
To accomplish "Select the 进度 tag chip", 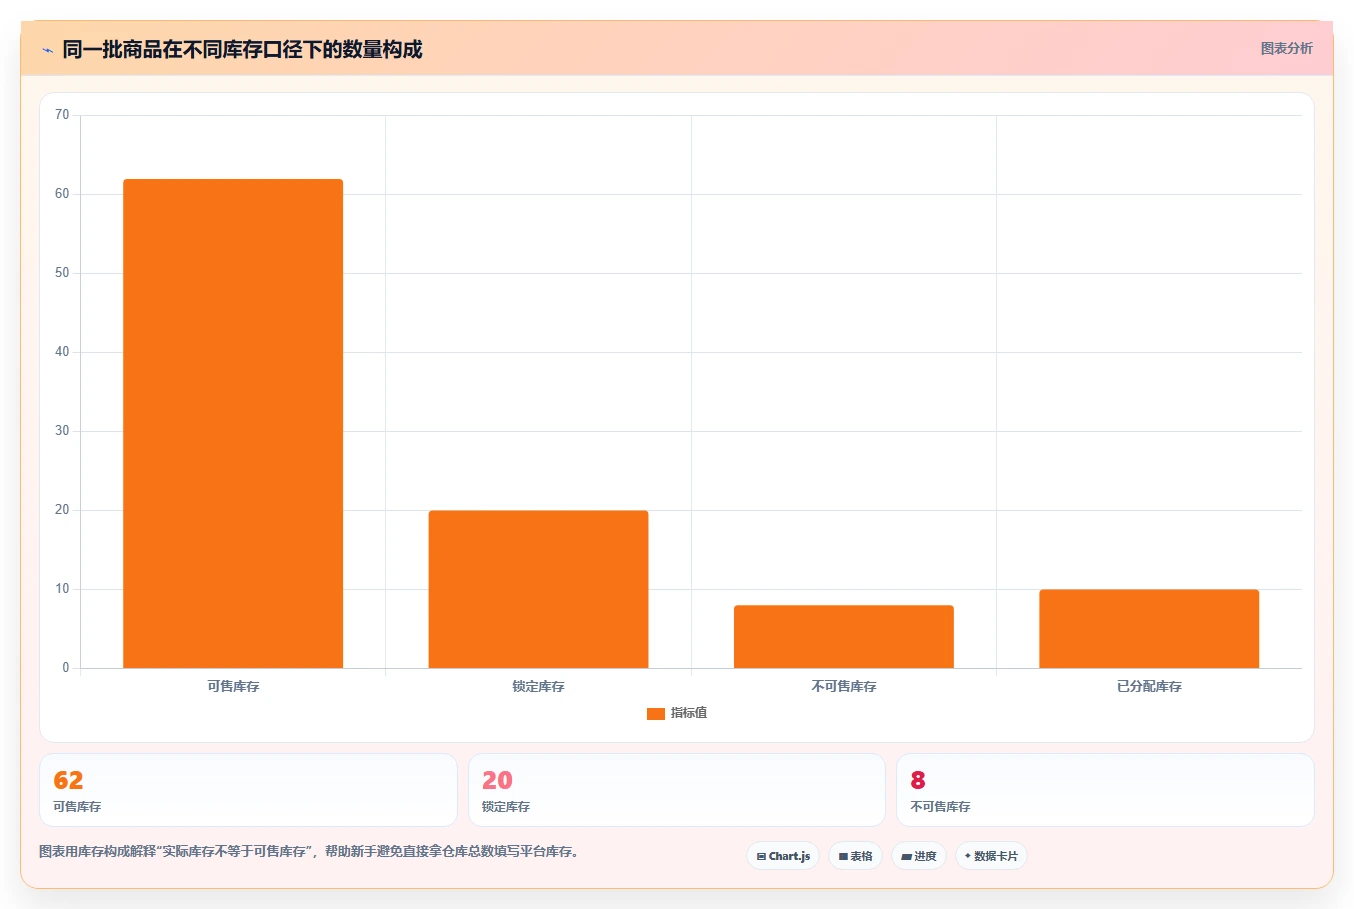I will 919,856.
